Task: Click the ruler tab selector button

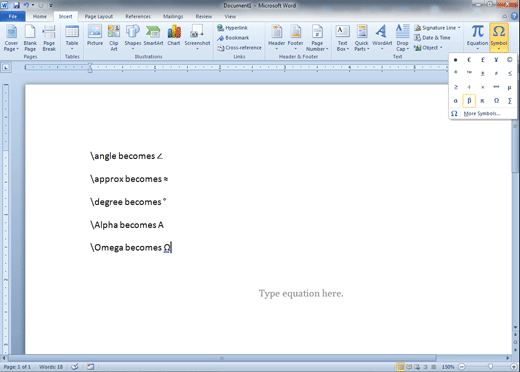Action: [6, 68]
